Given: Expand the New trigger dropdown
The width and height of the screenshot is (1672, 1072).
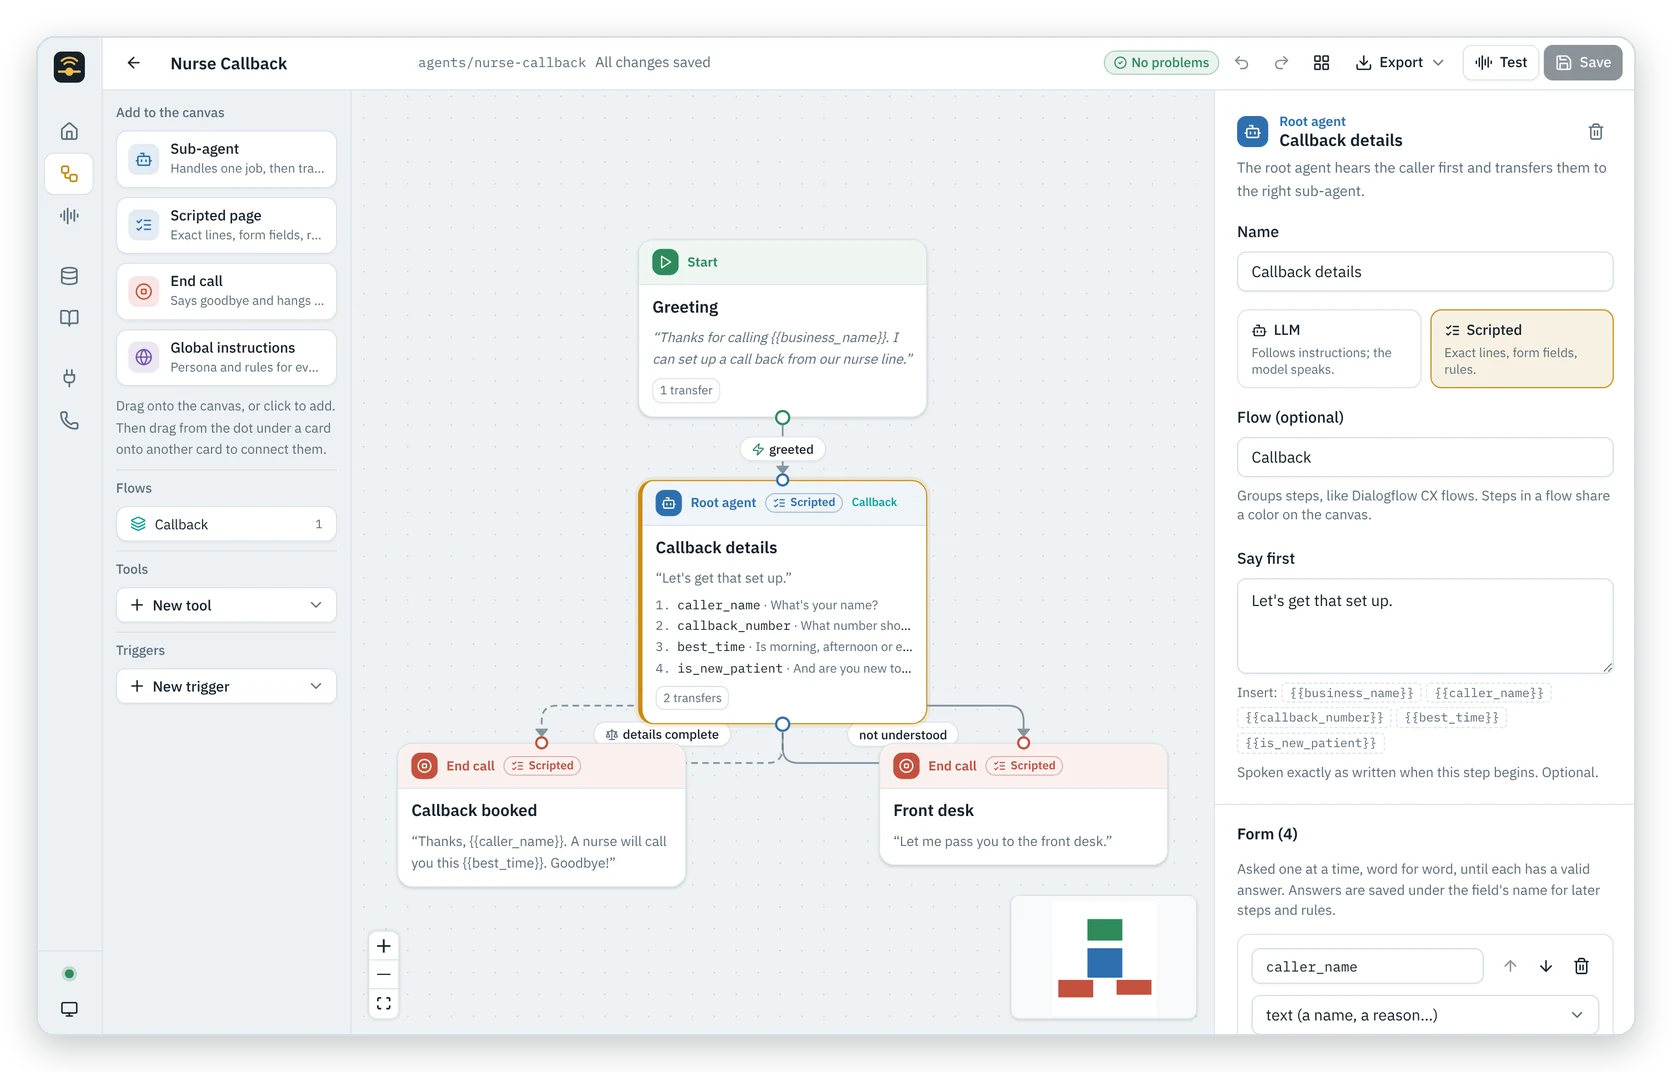Looking at the screenshot, I should tap(226, 686).
